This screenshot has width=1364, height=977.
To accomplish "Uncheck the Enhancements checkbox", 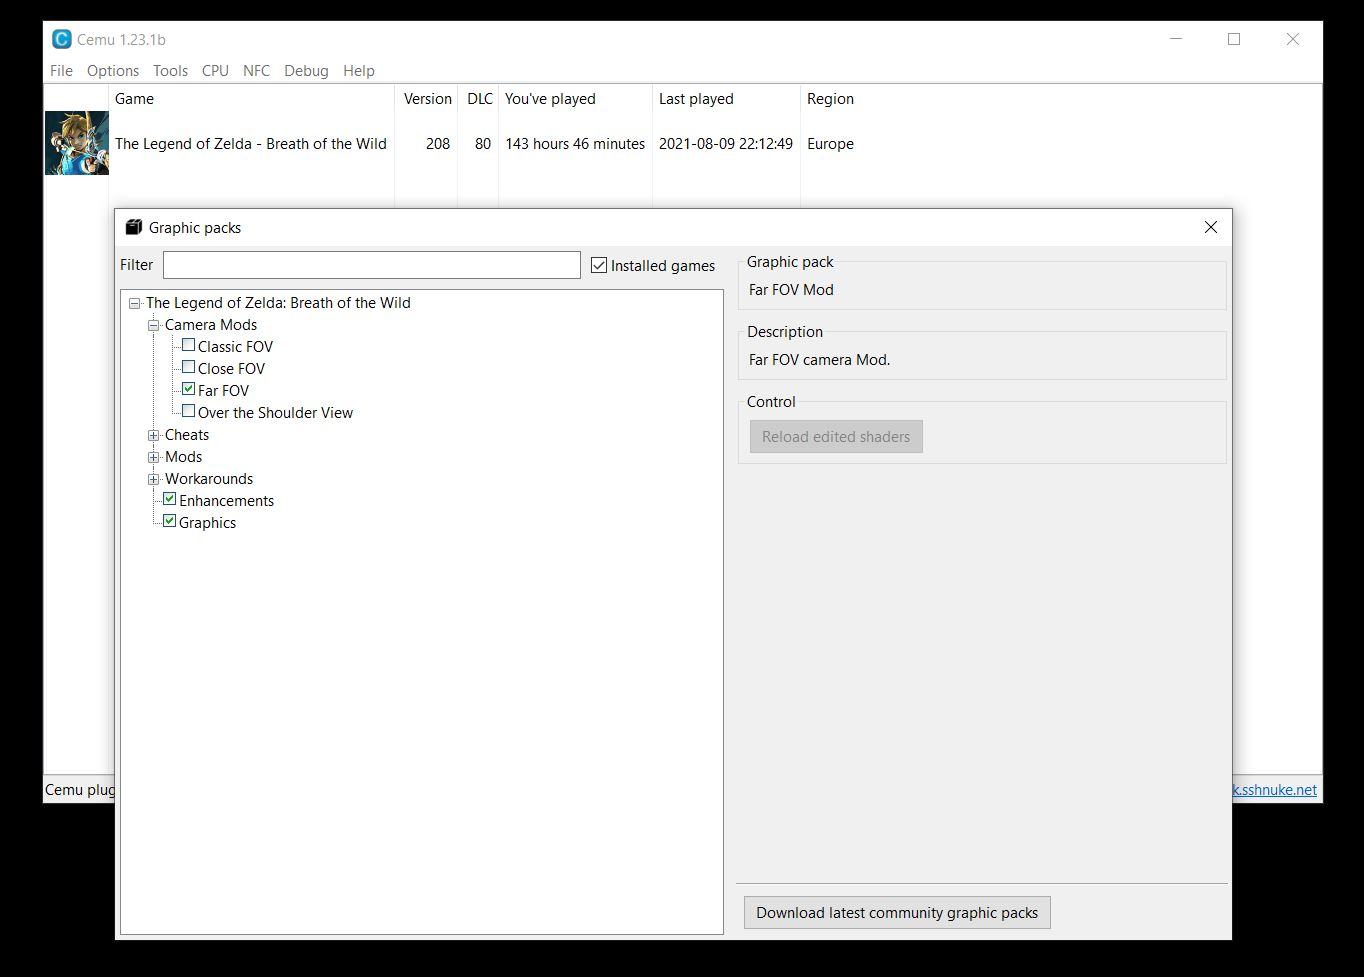I will tap(169, 499).
